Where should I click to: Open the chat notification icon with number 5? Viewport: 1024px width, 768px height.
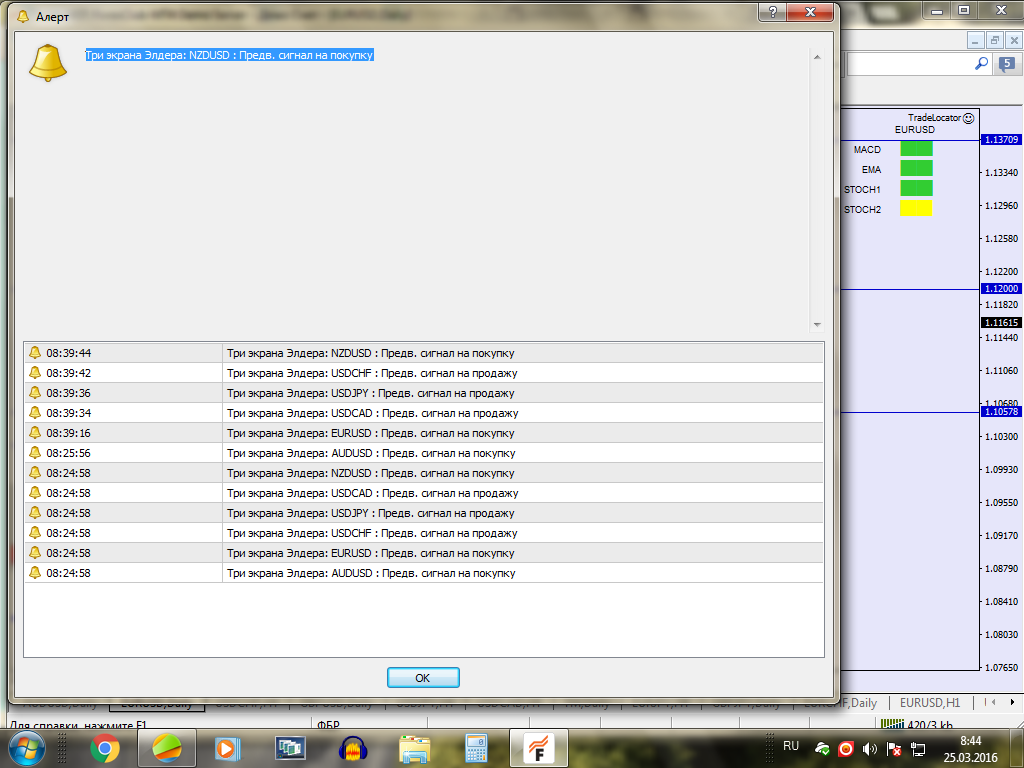click(x=1006, y=64)
